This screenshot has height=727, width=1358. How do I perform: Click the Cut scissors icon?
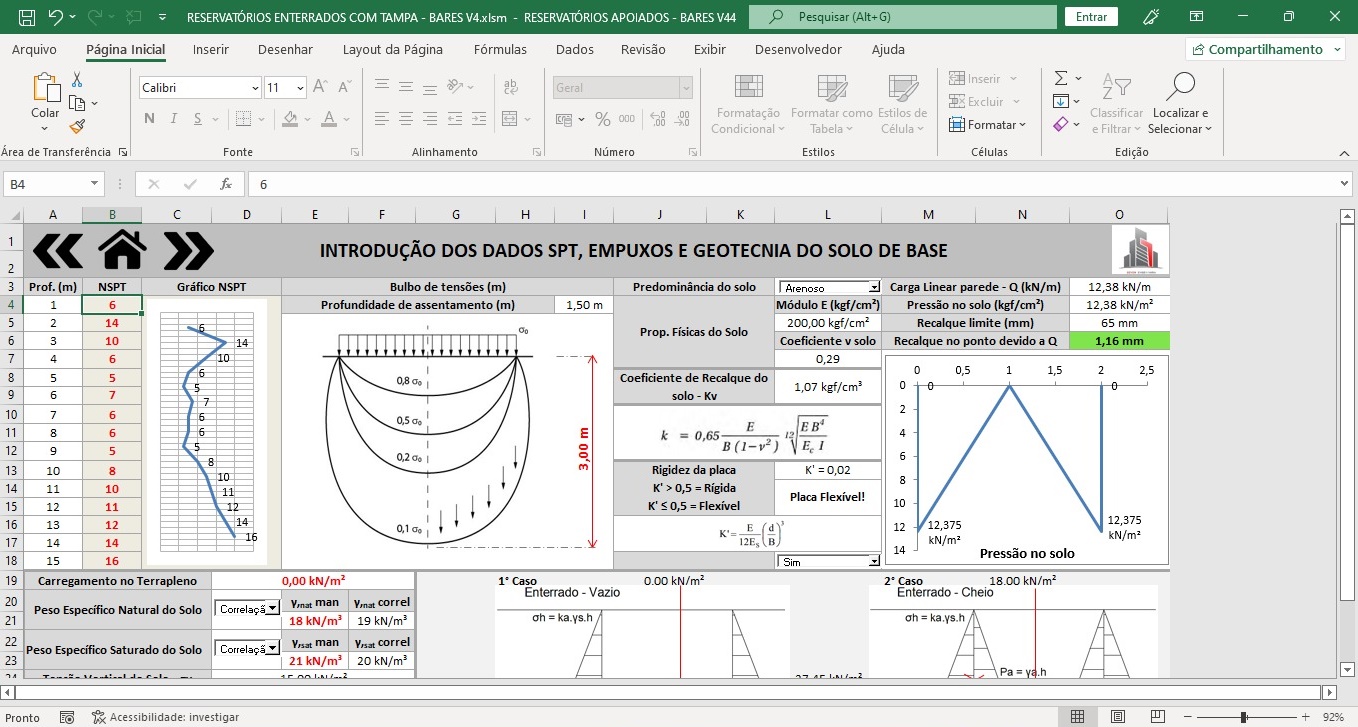tap(77, 80)
